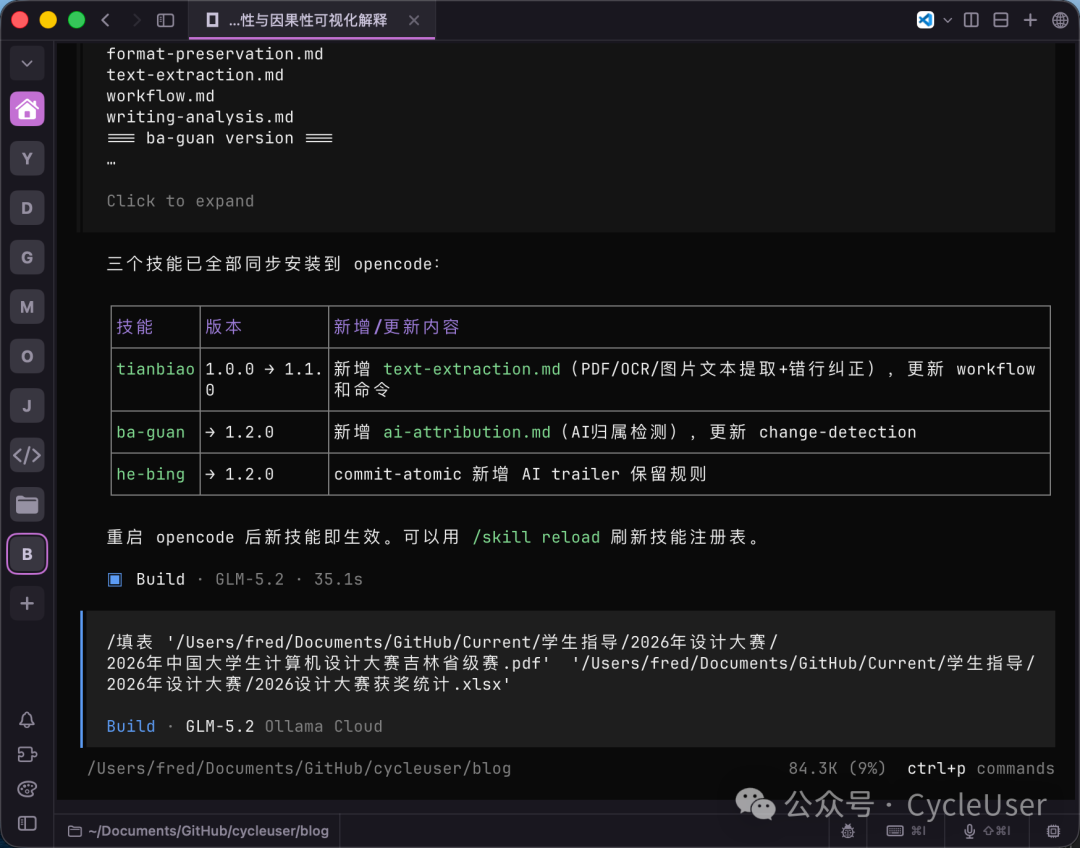This screenshot has height=848, width=1080.
Task: Click the 84.3K (9%) context usage
Action: pyautogui.click(x=837, y=768)
